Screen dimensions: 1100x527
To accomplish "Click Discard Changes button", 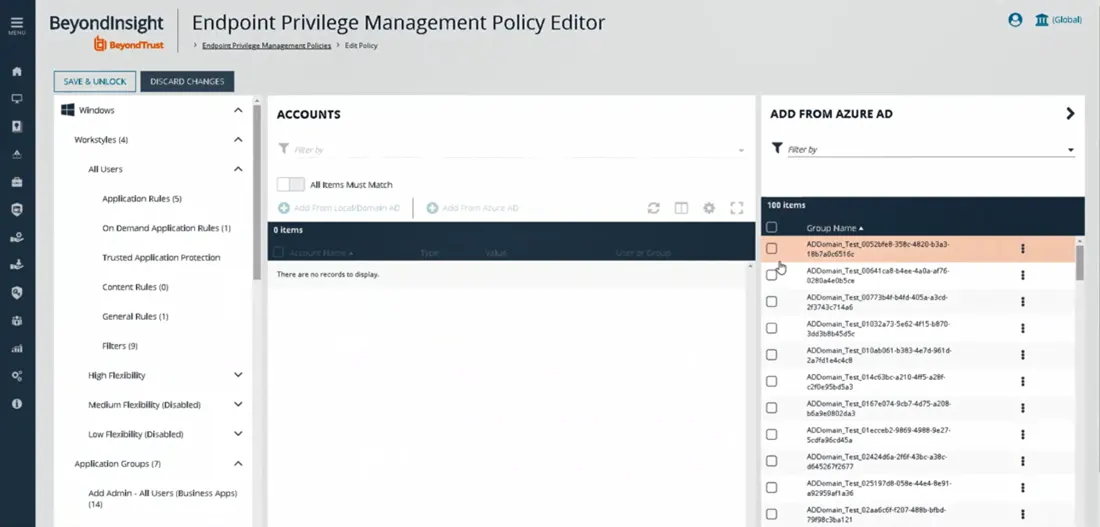I will coord(187,81).
